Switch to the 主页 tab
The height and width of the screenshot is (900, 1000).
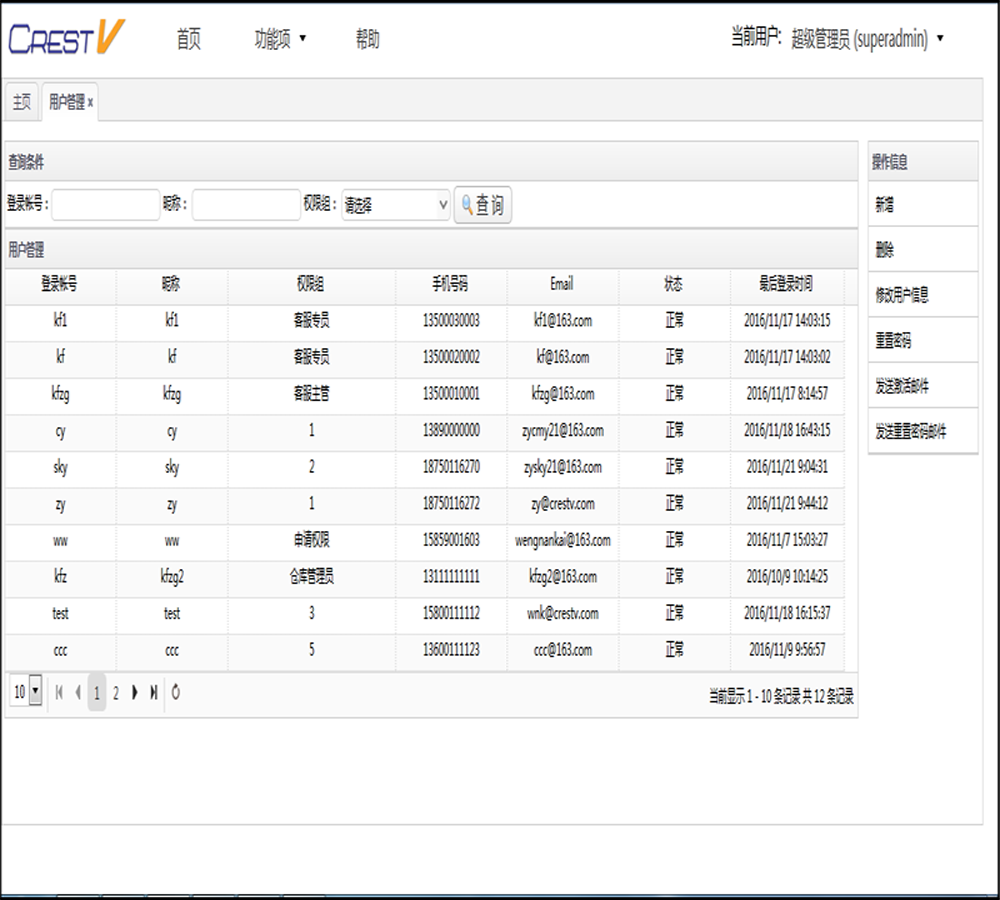point(21,102)
